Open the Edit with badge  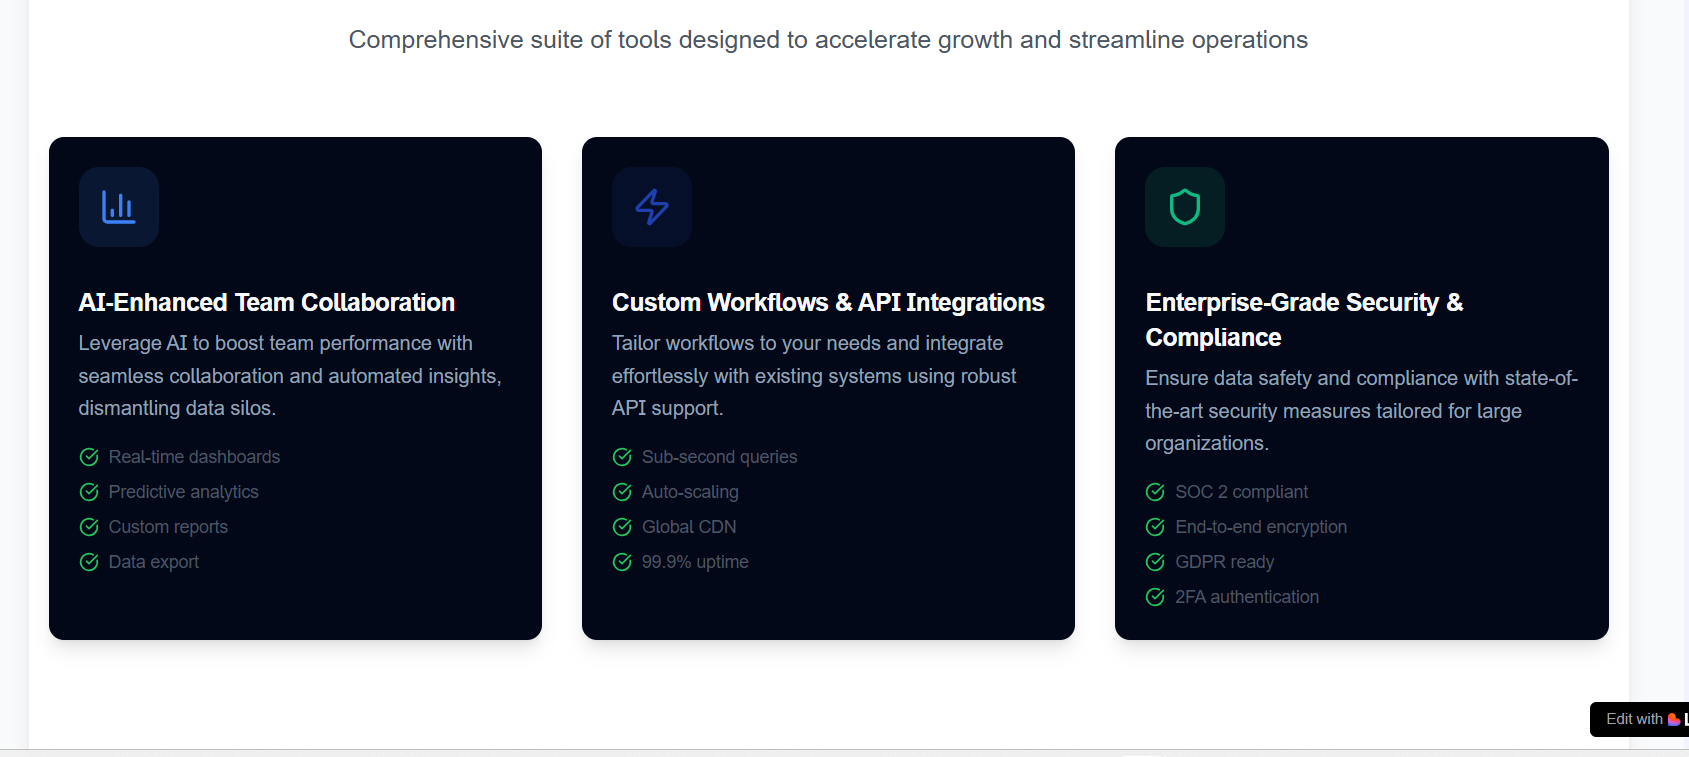click(1640, 719)
